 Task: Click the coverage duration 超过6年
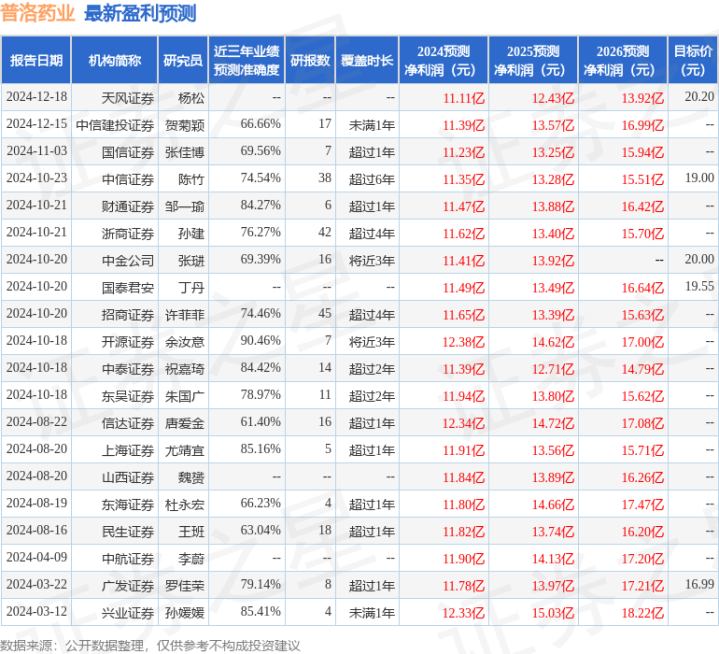click(x=372, y=179)
